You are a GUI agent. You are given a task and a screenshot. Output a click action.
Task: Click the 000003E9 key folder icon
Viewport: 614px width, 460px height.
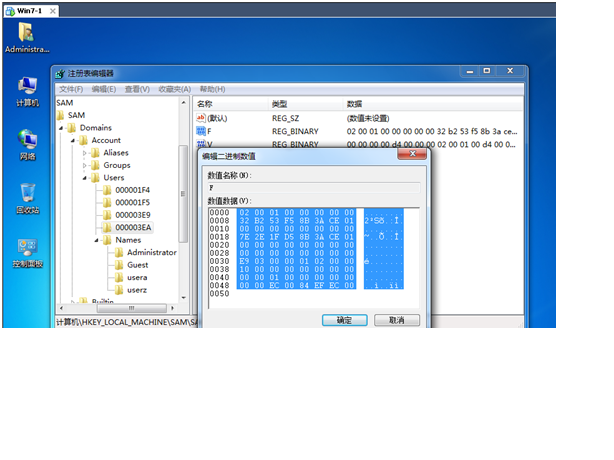(107, 215)
